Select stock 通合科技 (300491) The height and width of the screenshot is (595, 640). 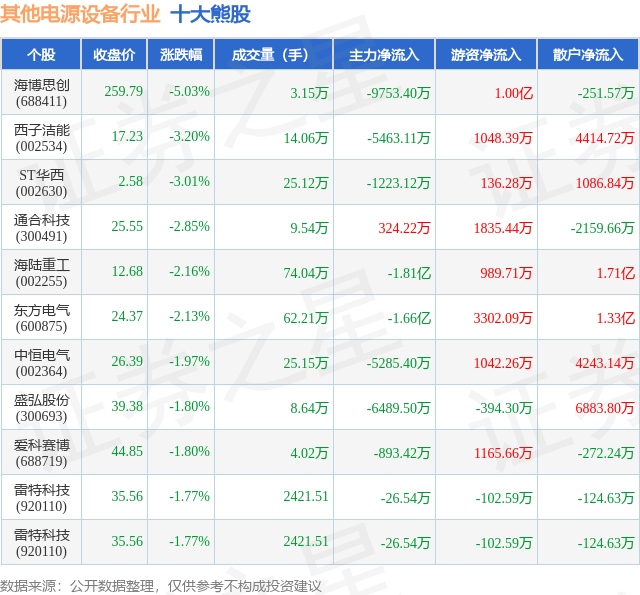(x=41, y=228)
